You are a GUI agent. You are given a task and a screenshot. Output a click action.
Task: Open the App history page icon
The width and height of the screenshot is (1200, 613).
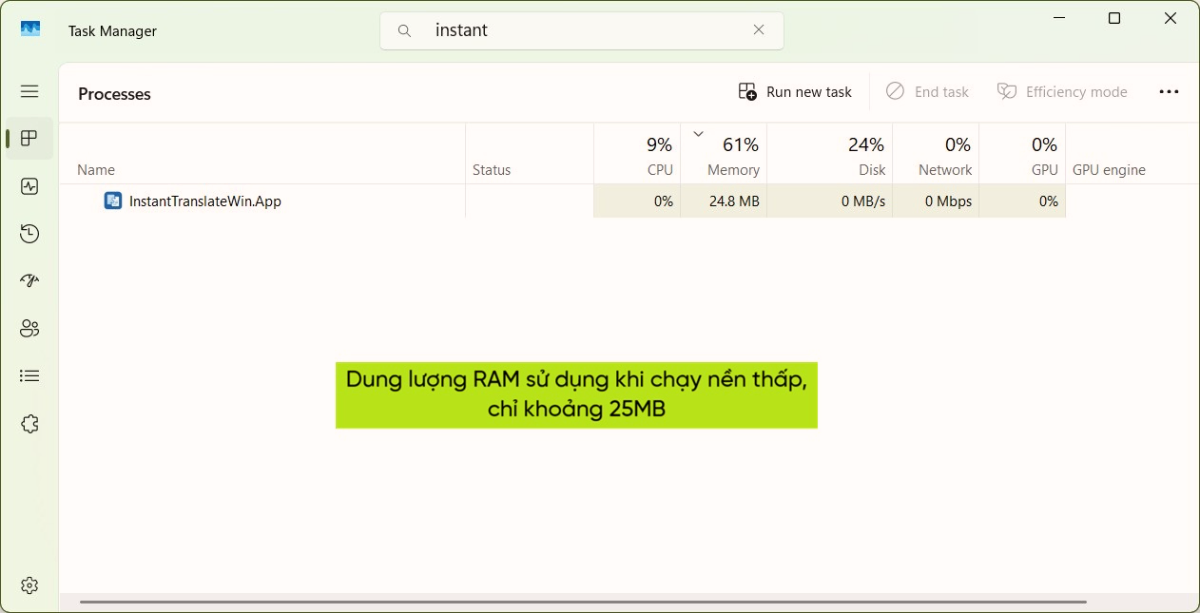point(30,233)
